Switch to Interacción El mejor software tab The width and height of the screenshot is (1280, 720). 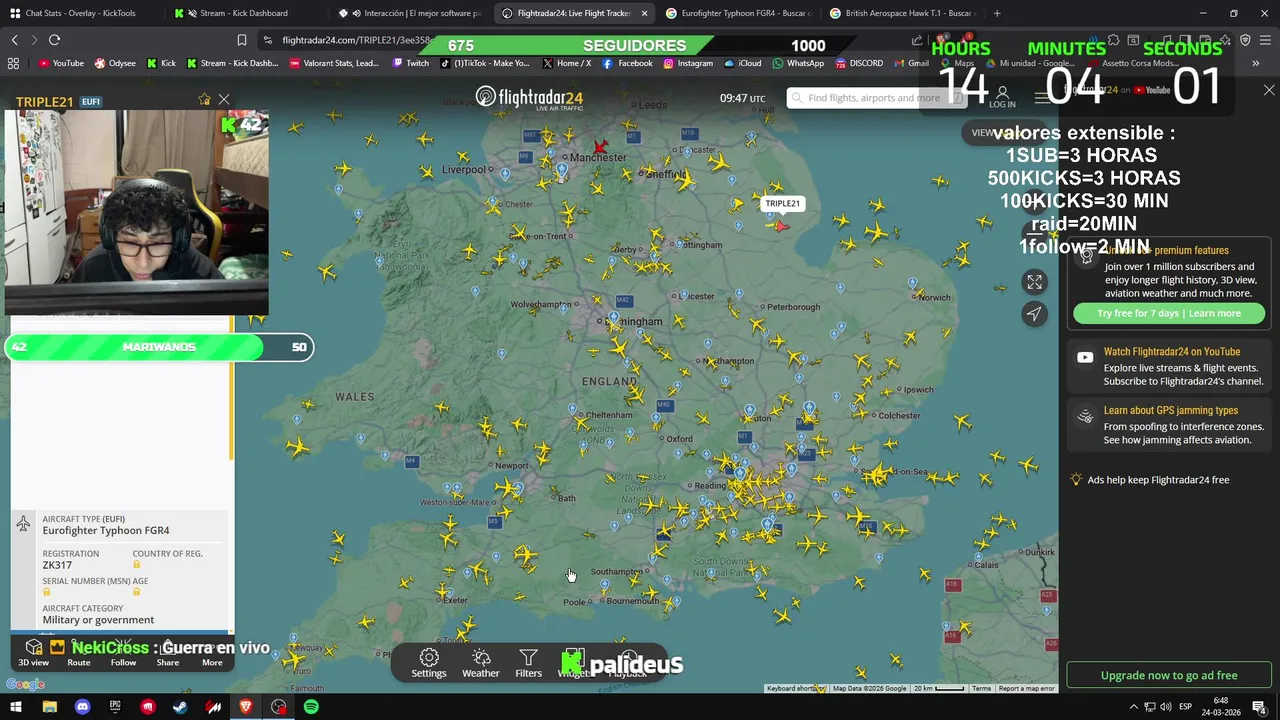coord(412,13)
